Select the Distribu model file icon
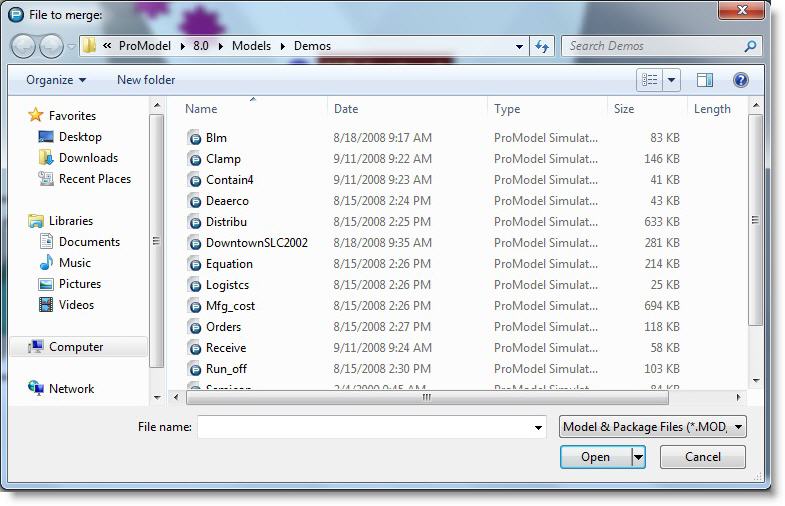785x506 pixels. pos(194,222)
